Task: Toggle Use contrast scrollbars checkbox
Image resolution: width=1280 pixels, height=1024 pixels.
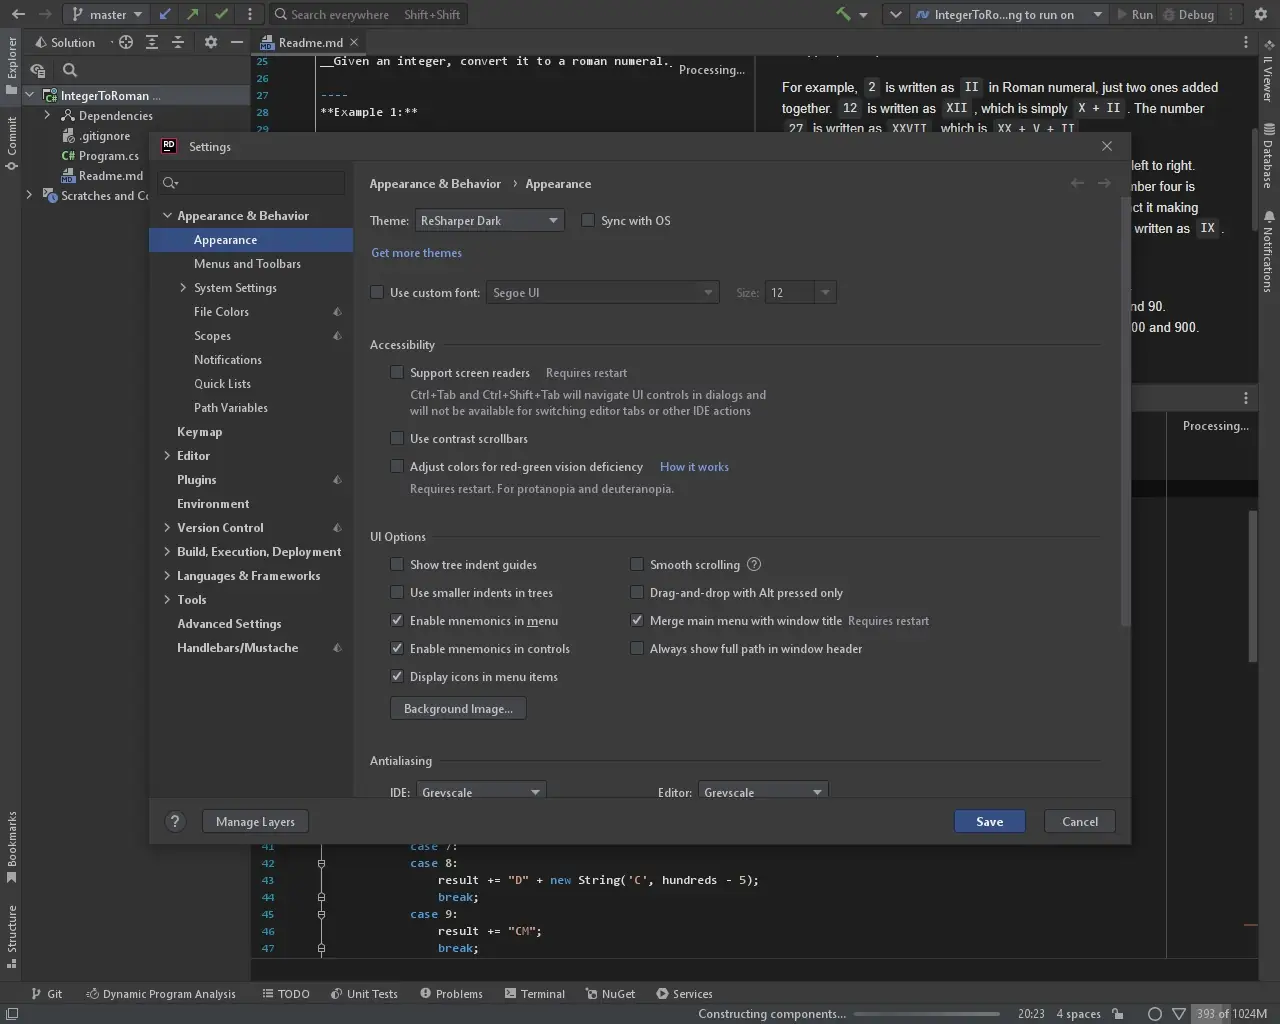Action: (397, 438)
